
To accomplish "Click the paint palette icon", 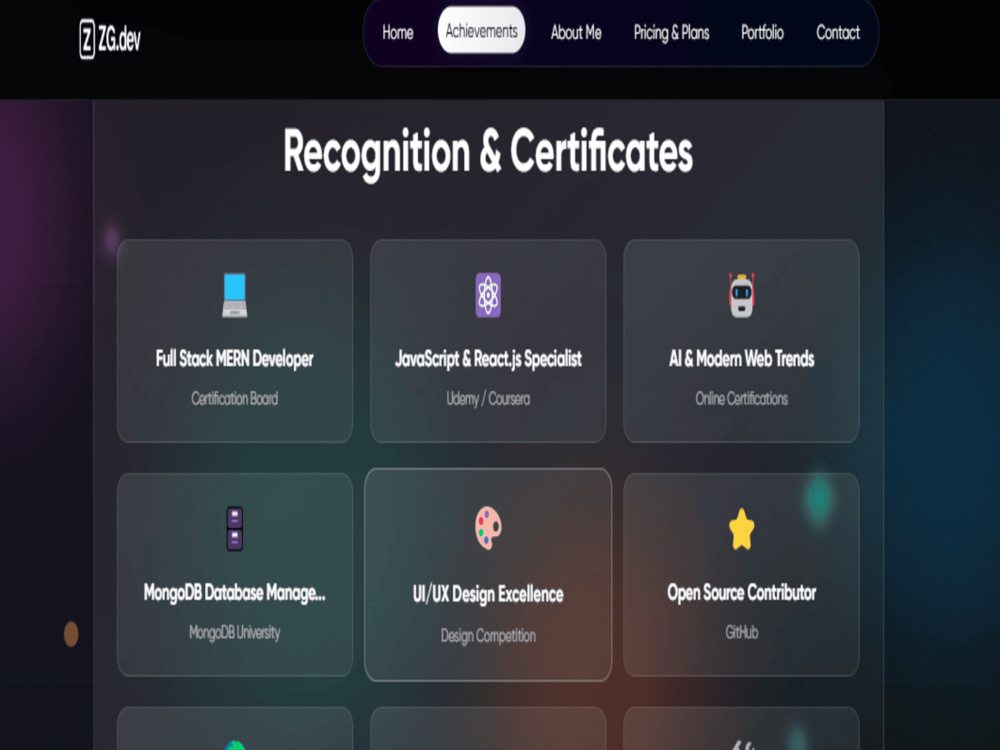I will click(488, 528).
